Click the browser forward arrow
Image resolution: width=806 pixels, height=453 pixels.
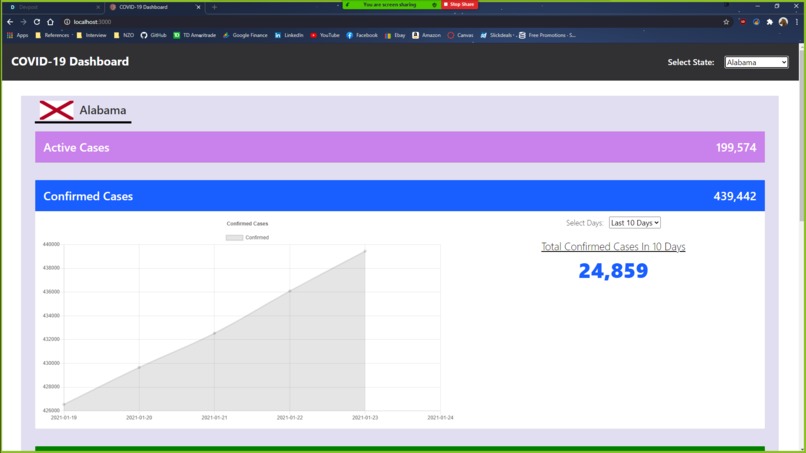pyautogui.click(x=24, y=22)
